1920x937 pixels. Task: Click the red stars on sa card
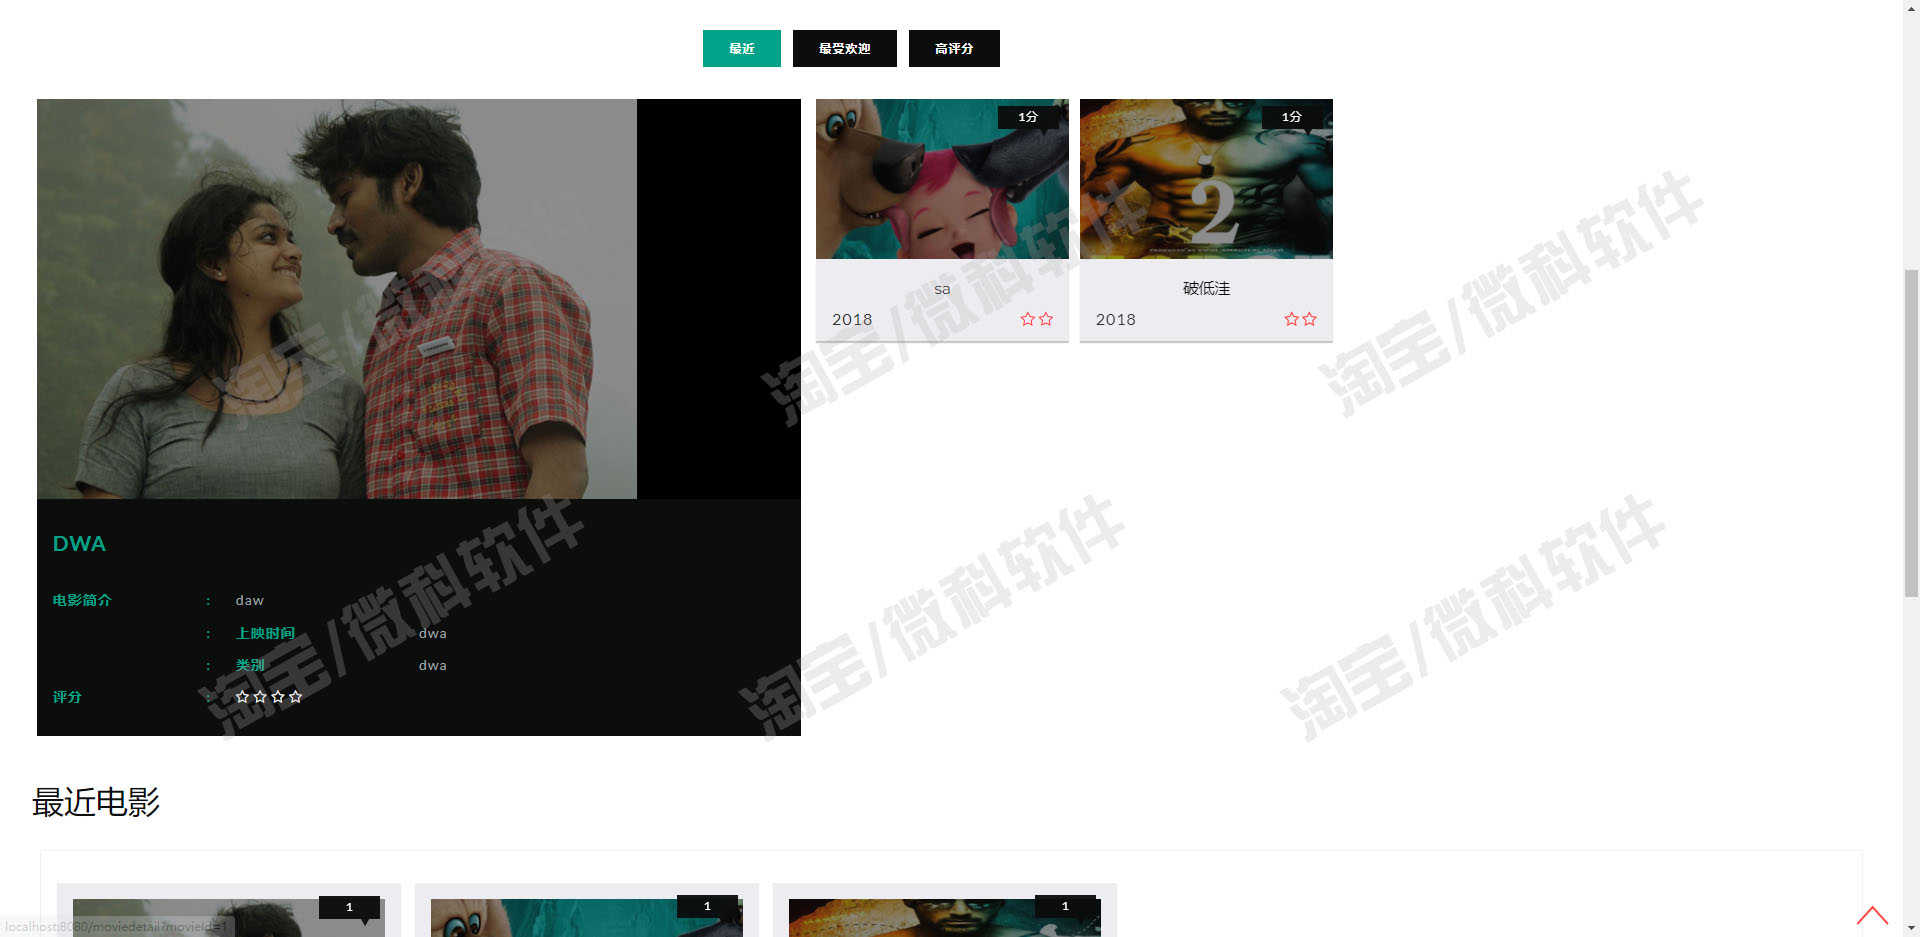click(1036, 319)
